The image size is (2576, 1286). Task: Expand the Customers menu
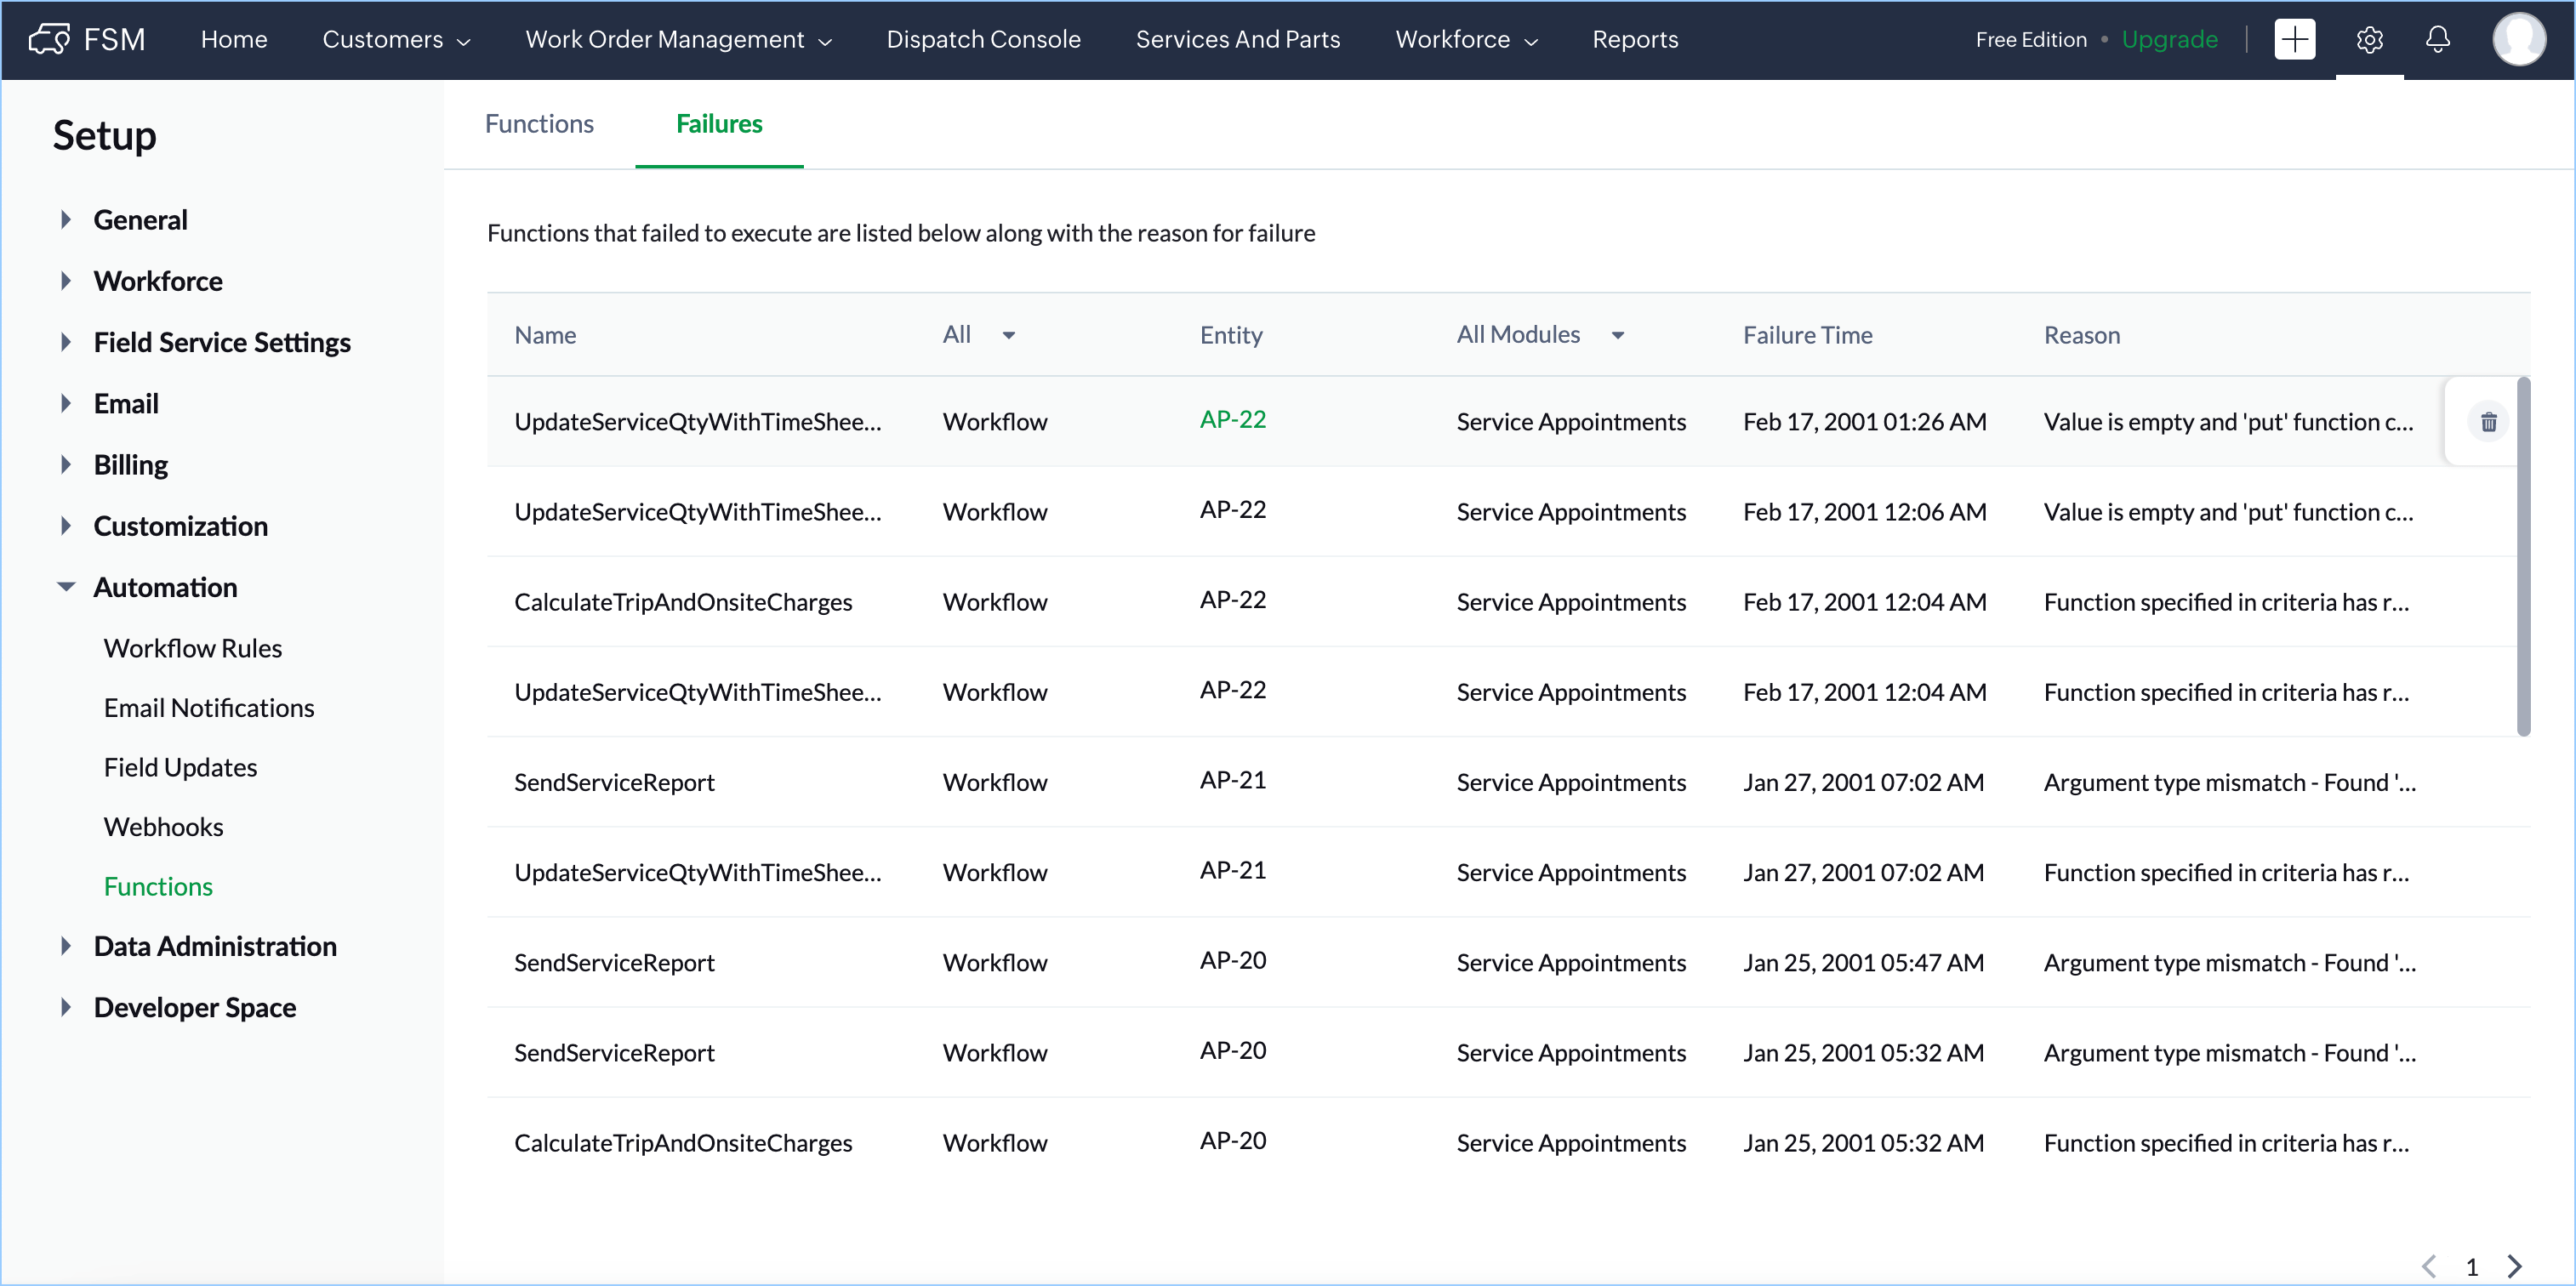tap(395, 39)
